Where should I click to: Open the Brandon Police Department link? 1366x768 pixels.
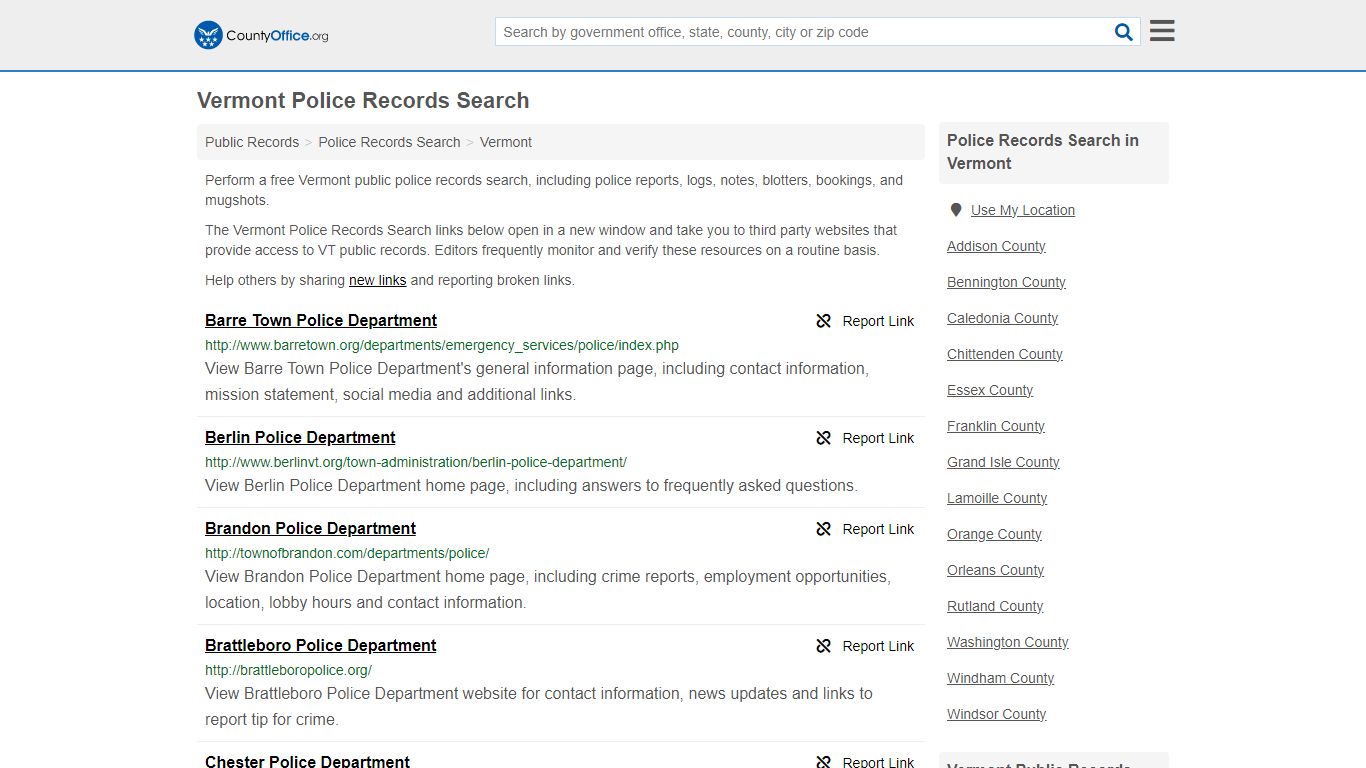tap(310, 528)
